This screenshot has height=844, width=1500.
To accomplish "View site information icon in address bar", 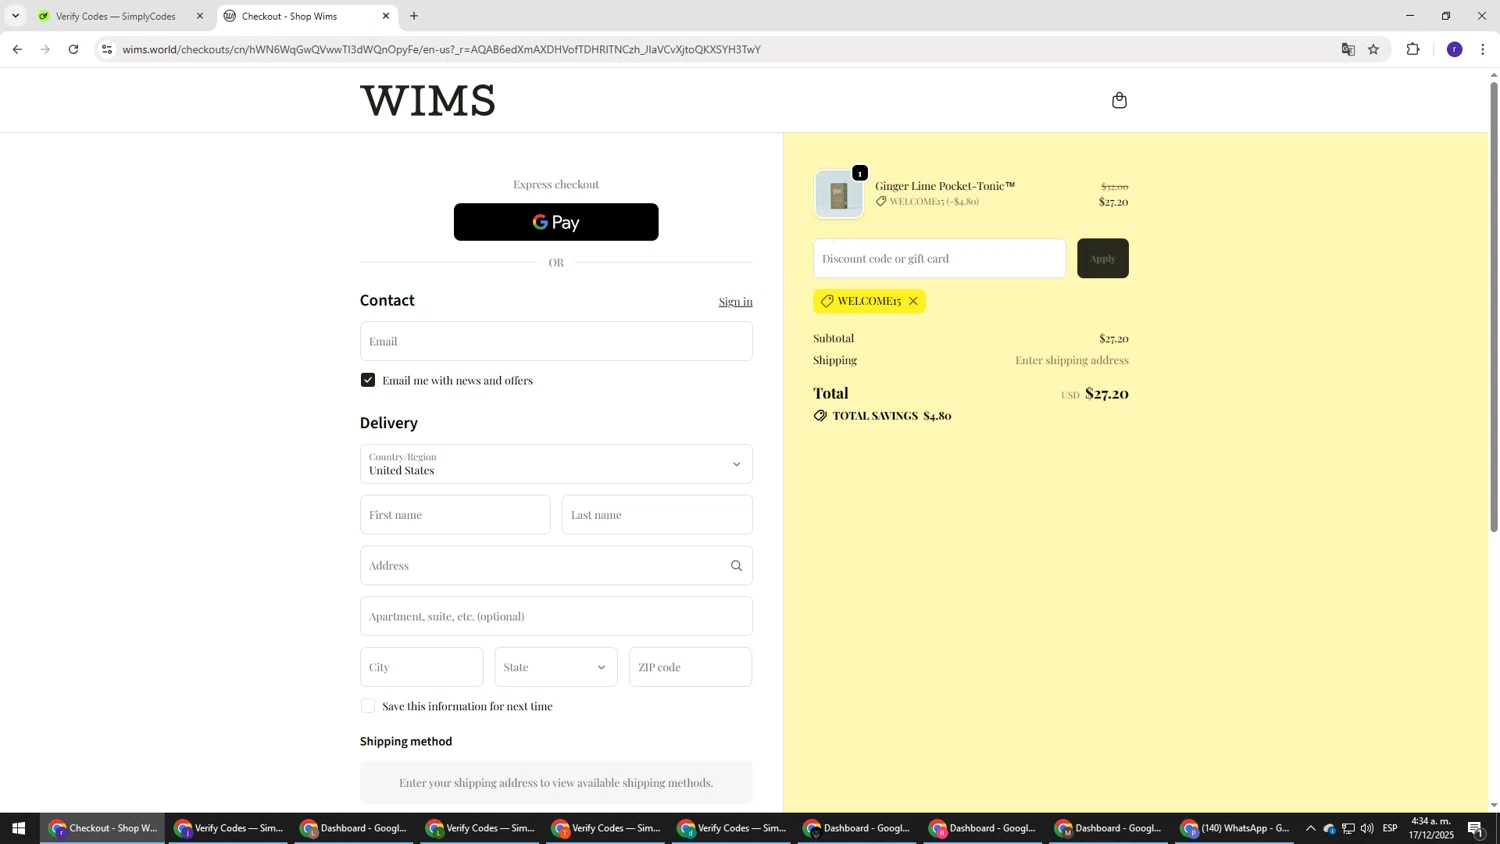I will (x=107, y=49).
